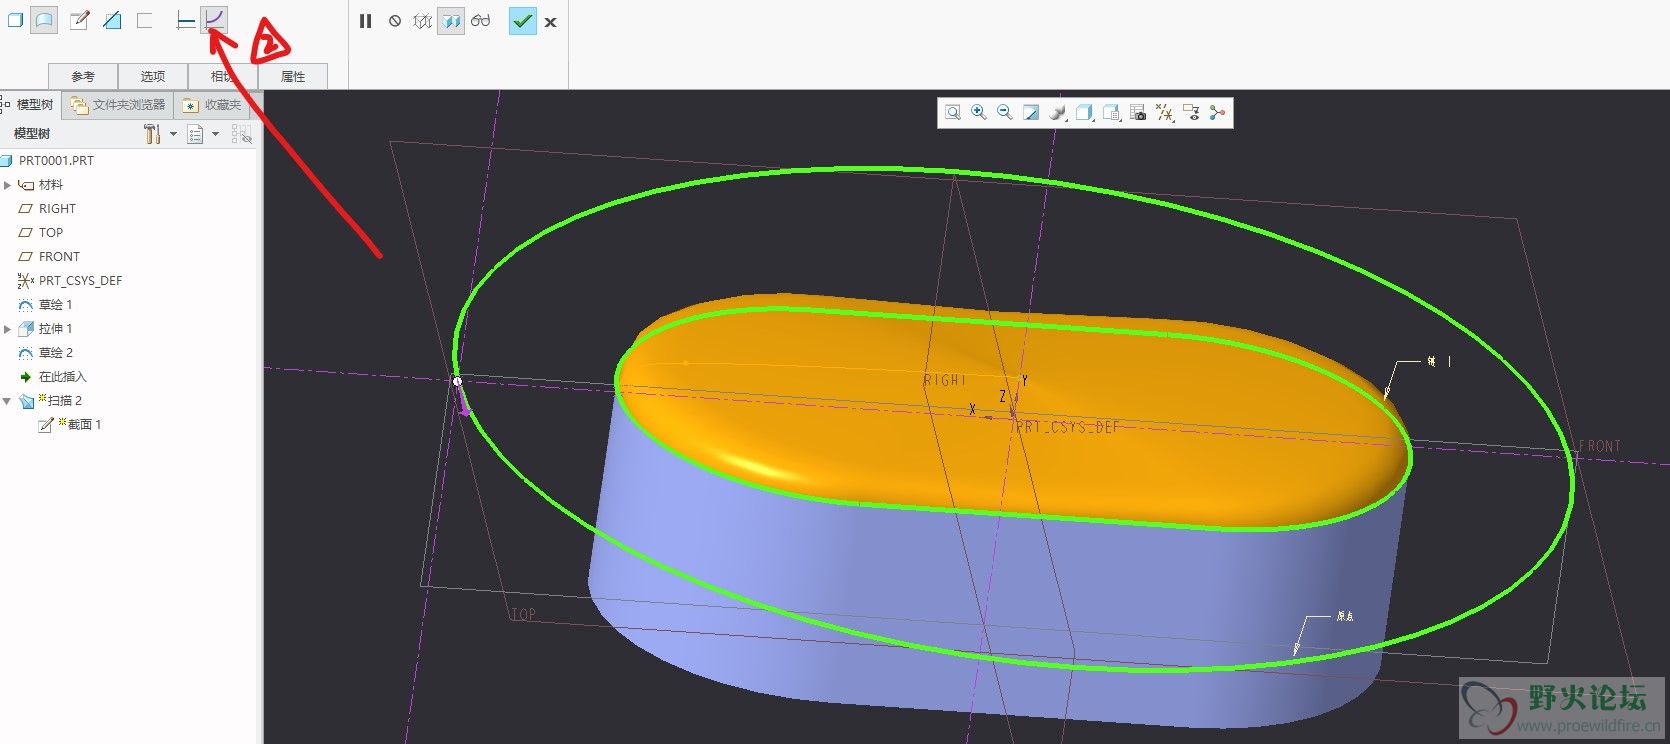
Task: Confirm the sweep with green checkmark
Action: coord(523,21)
